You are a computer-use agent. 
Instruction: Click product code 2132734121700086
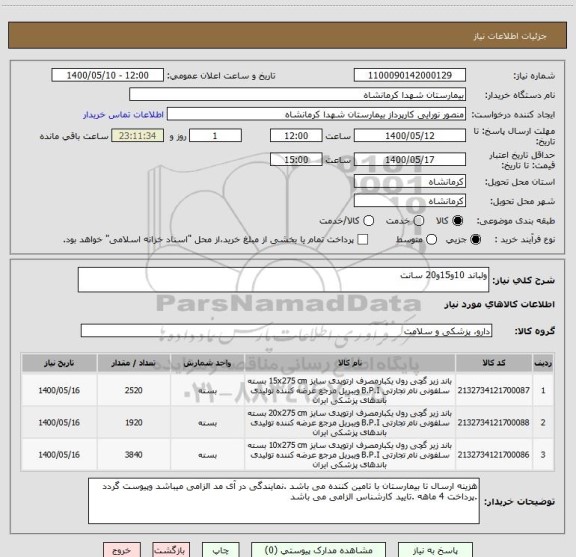[x=493, y=454]
